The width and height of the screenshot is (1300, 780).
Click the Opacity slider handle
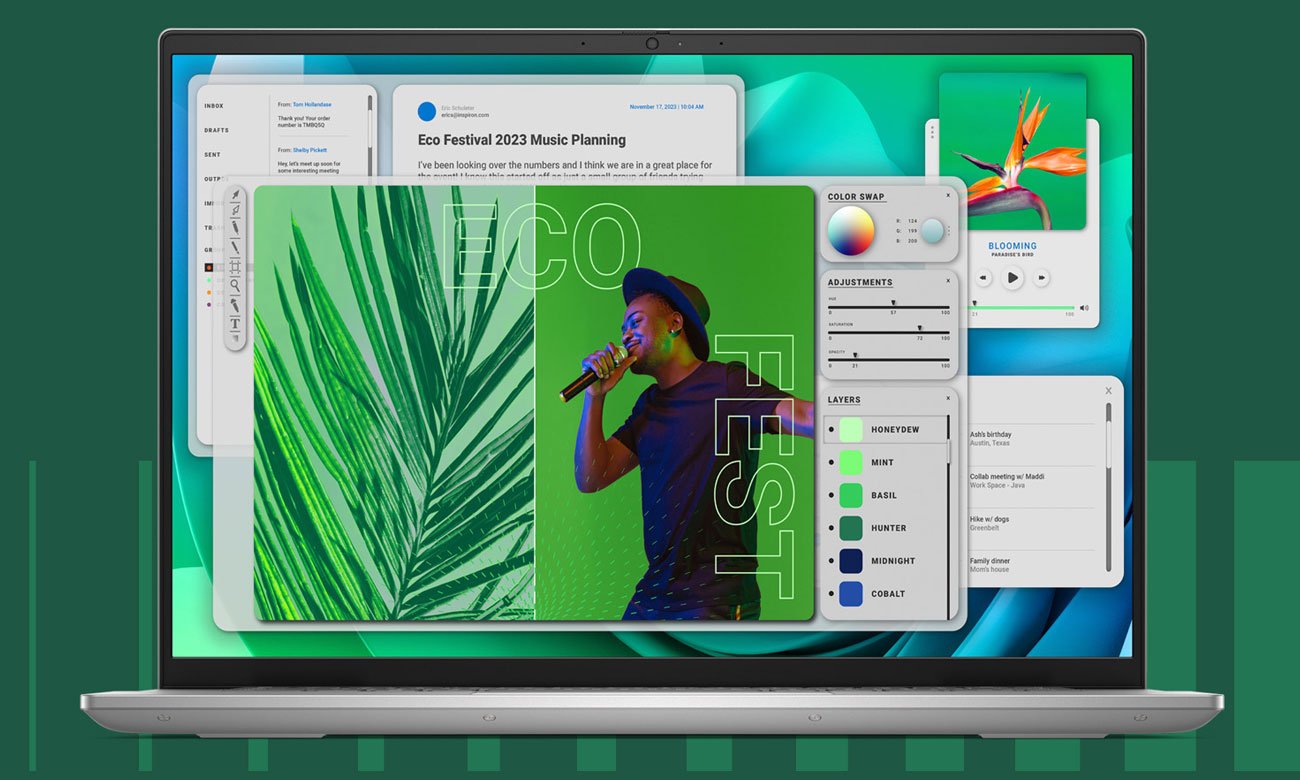click(x=855, y=355)
